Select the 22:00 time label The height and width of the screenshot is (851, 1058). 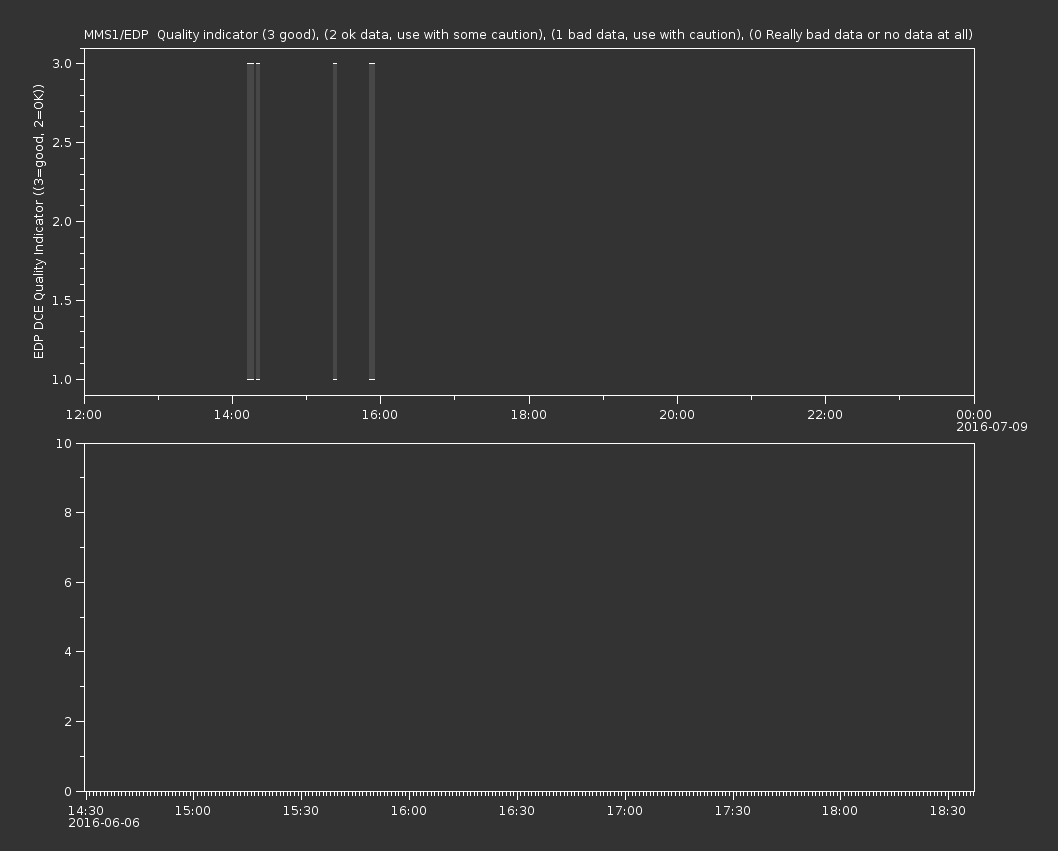pyautogui.click(x=825, y=414)
